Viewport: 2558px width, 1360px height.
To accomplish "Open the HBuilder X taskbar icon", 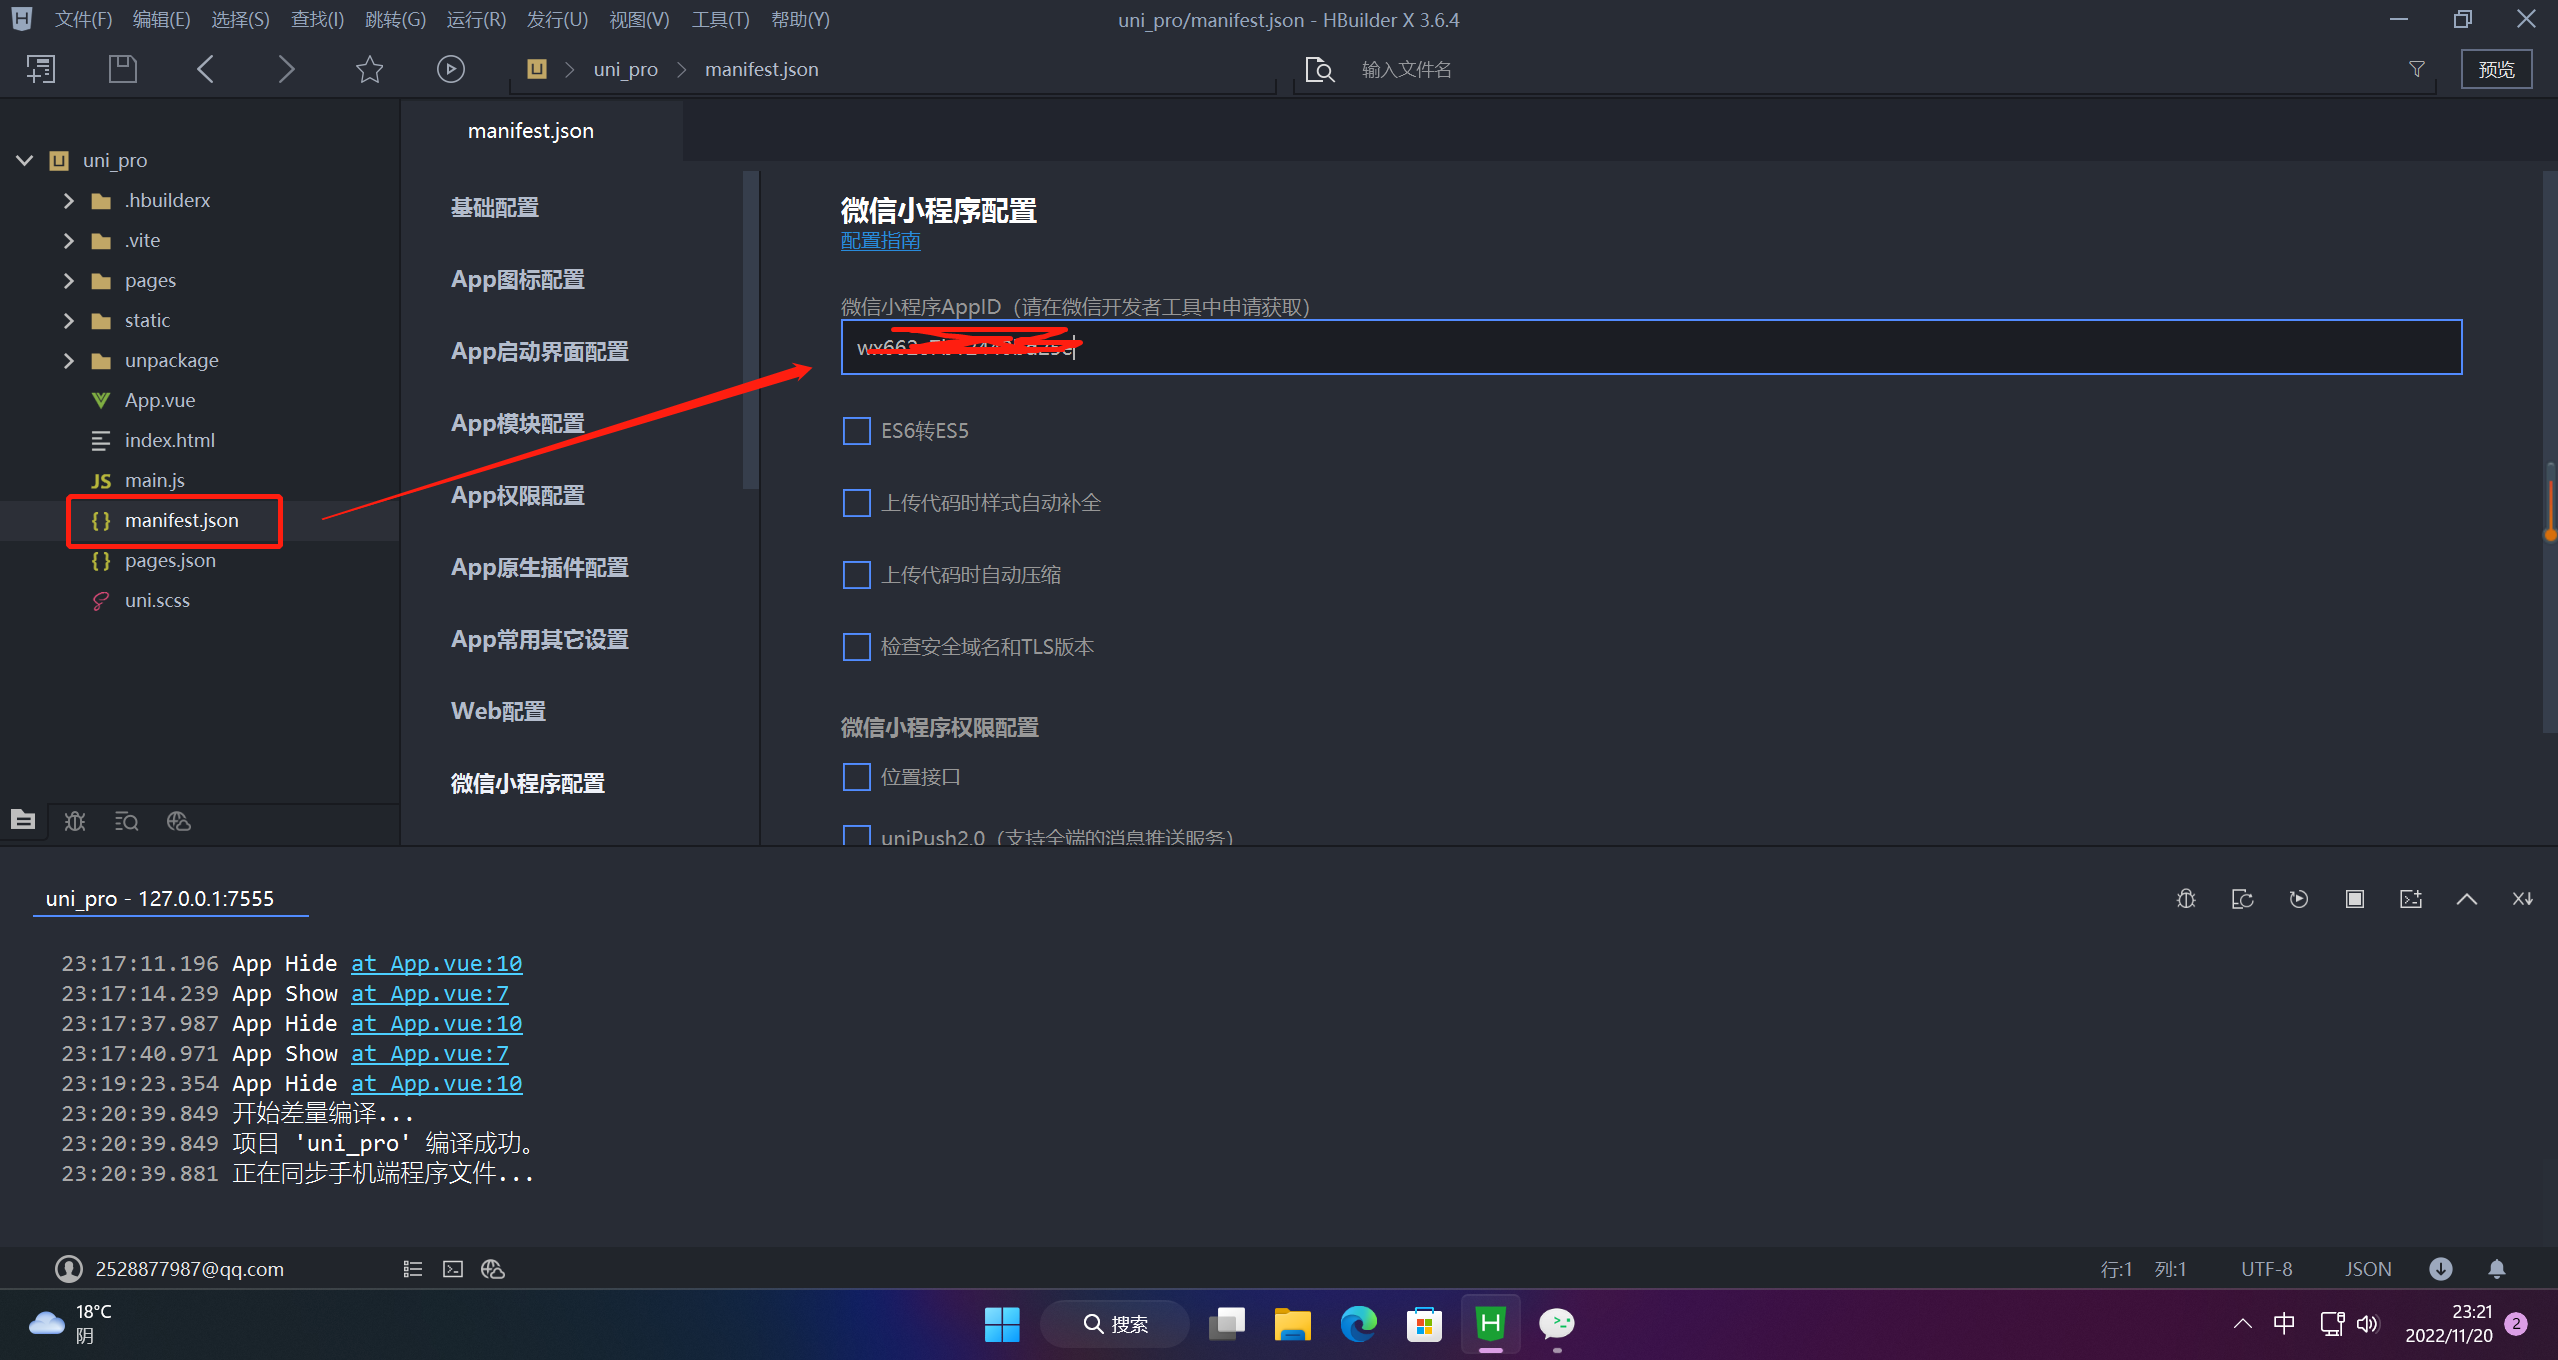I will pyautogui.click(x=1491, y=1324).
